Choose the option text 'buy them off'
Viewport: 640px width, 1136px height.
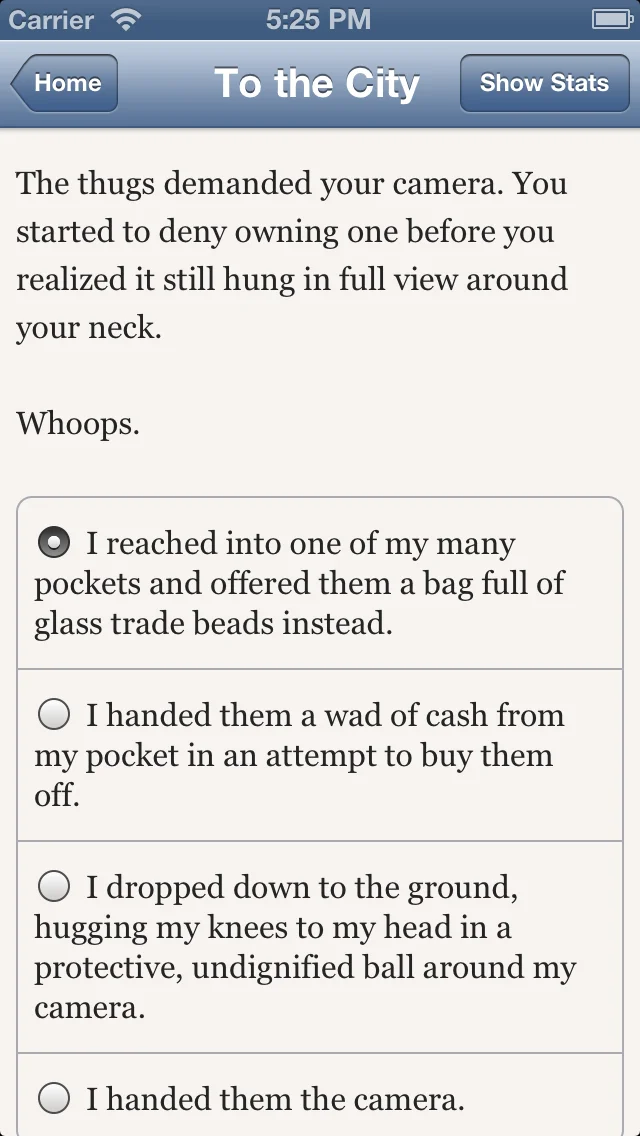pos(300,755)
